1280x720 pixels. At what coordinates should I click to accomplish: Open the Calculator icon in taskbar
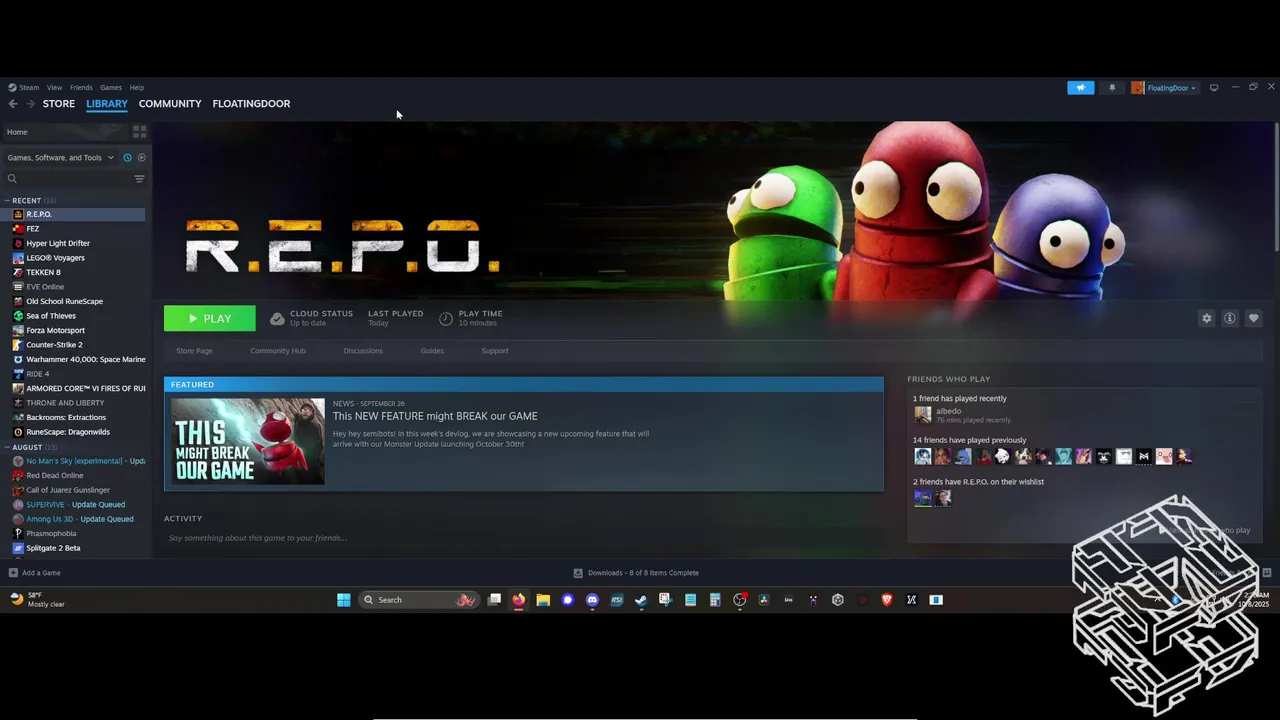pos(715,600)
